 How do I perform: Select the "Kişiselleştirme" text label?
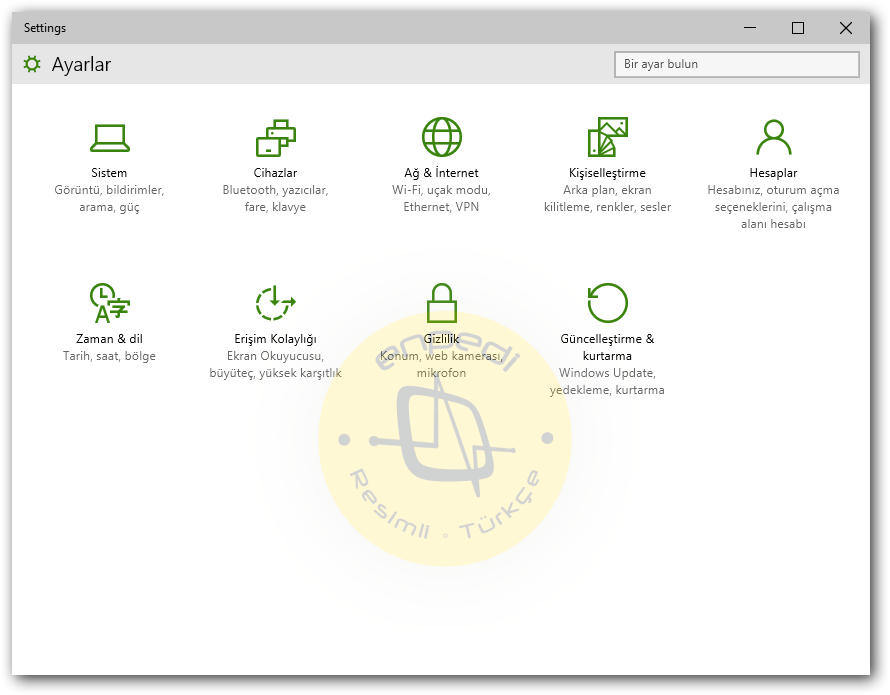(x=607, y=173)
